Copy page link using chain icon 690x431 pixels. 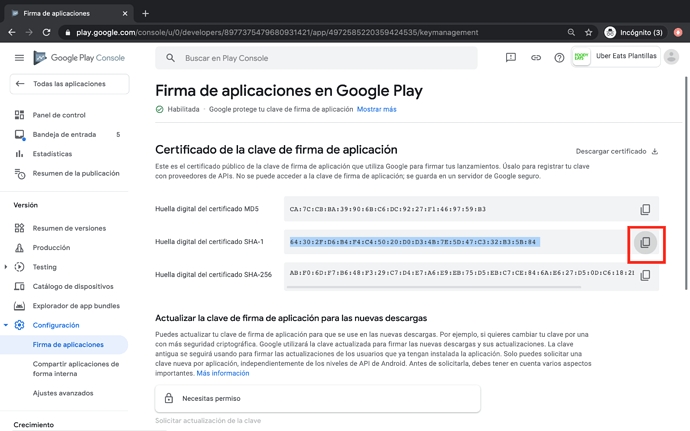click(536, 58)
